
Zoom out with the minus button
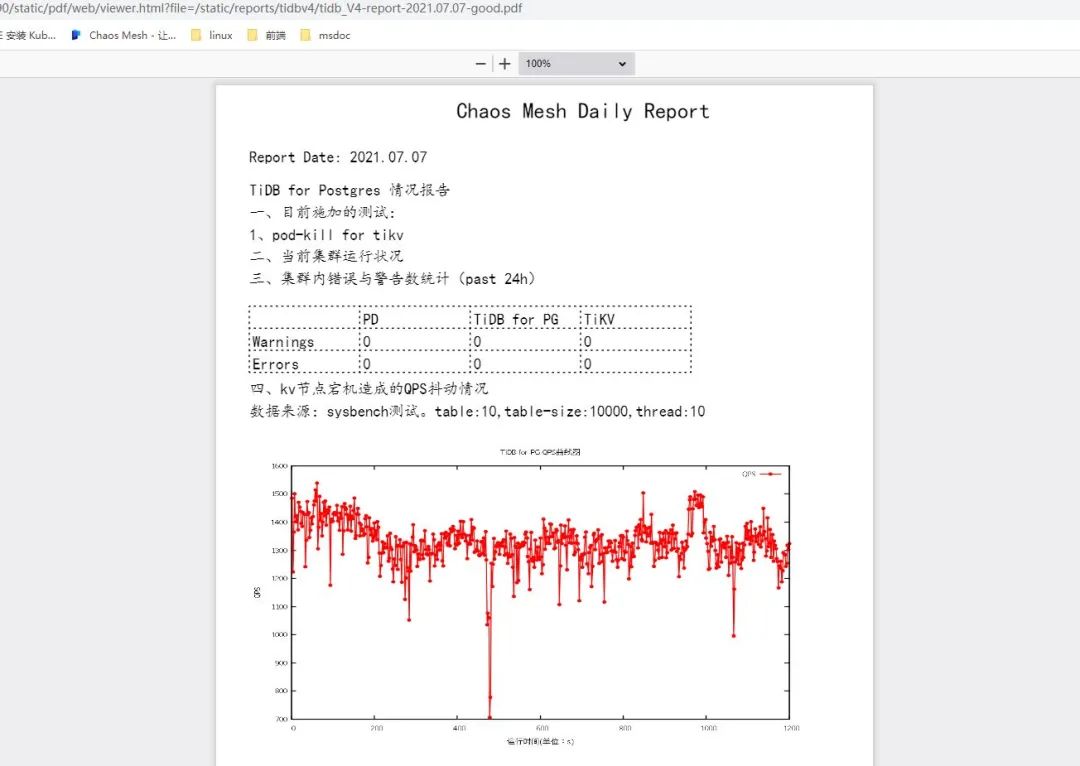(481, 63)
